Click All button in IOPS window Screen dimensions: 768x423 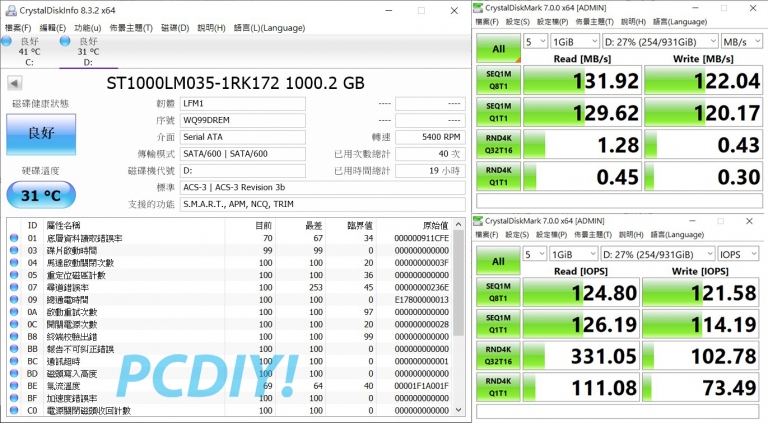[x=498, y=261]
